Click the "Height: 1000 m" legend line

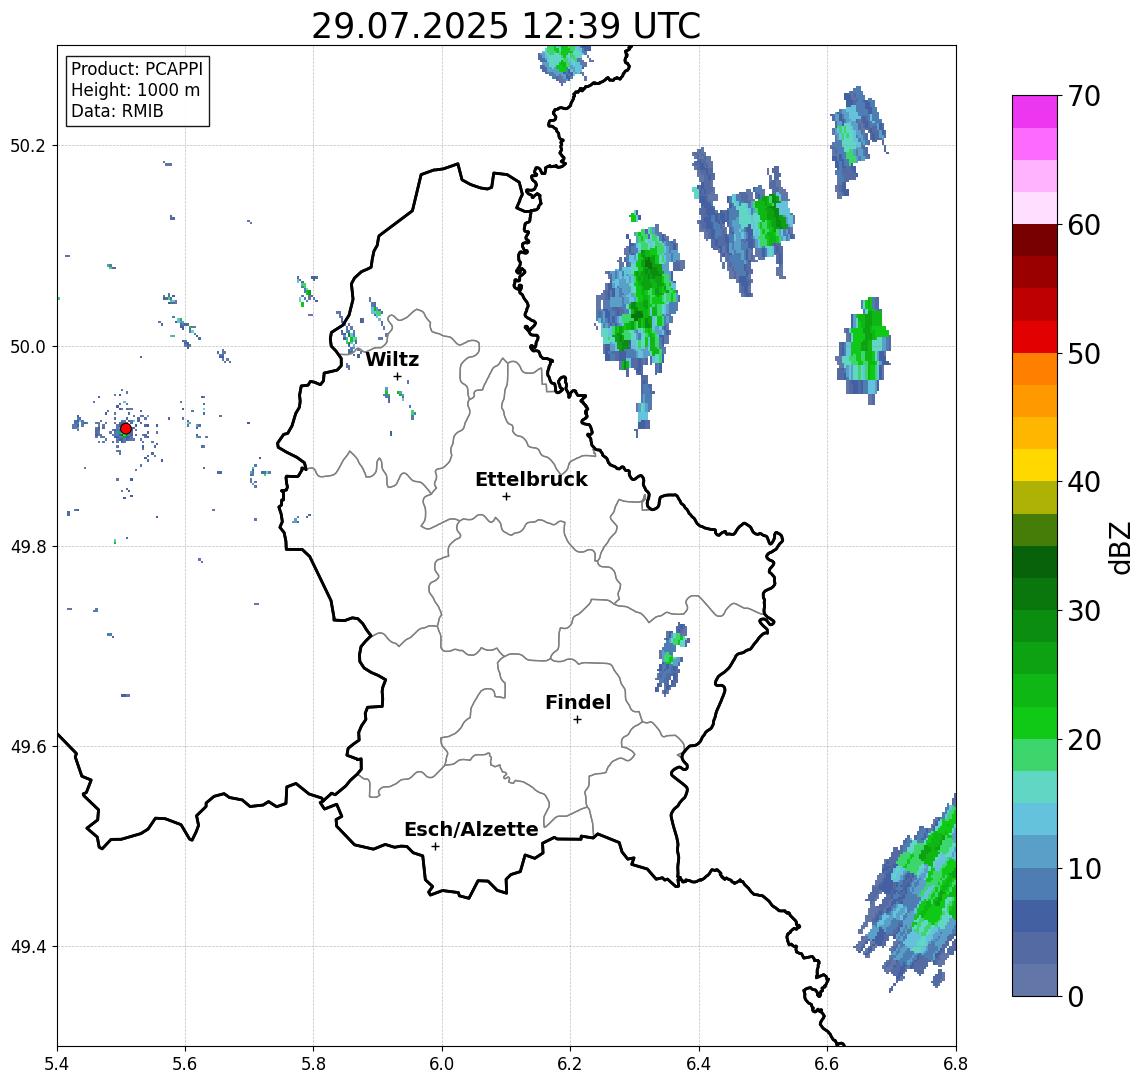pos(135,90)
